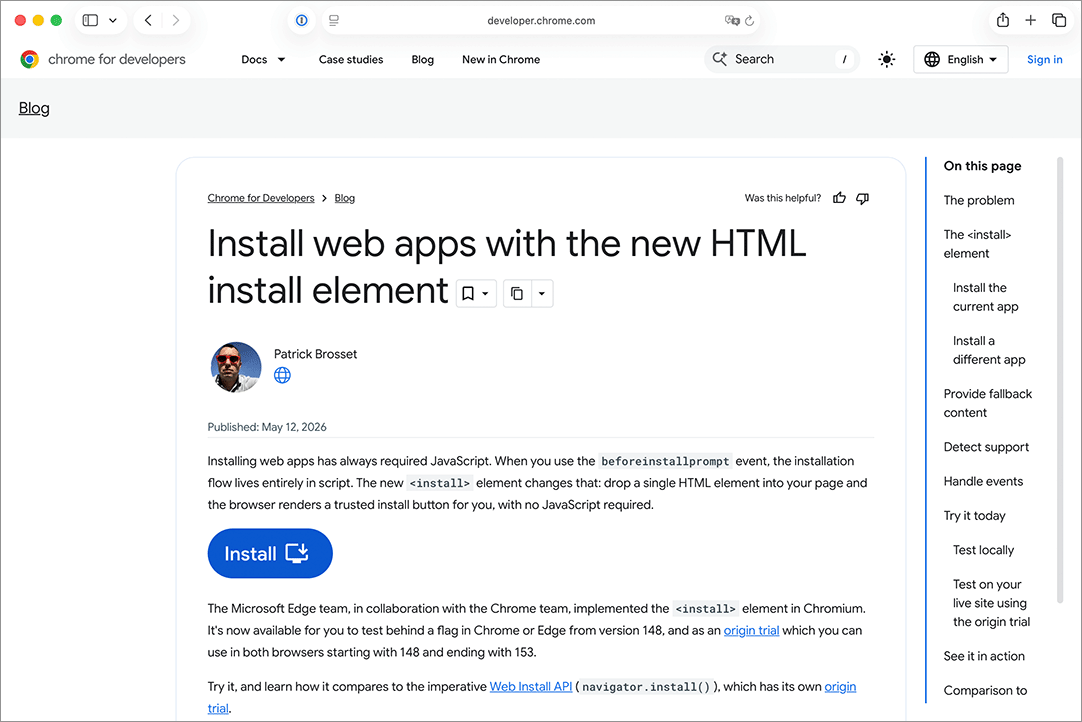Jump to The <install> element section
This screenshot has height=722, width=1082.
click(x=977, y=244)
